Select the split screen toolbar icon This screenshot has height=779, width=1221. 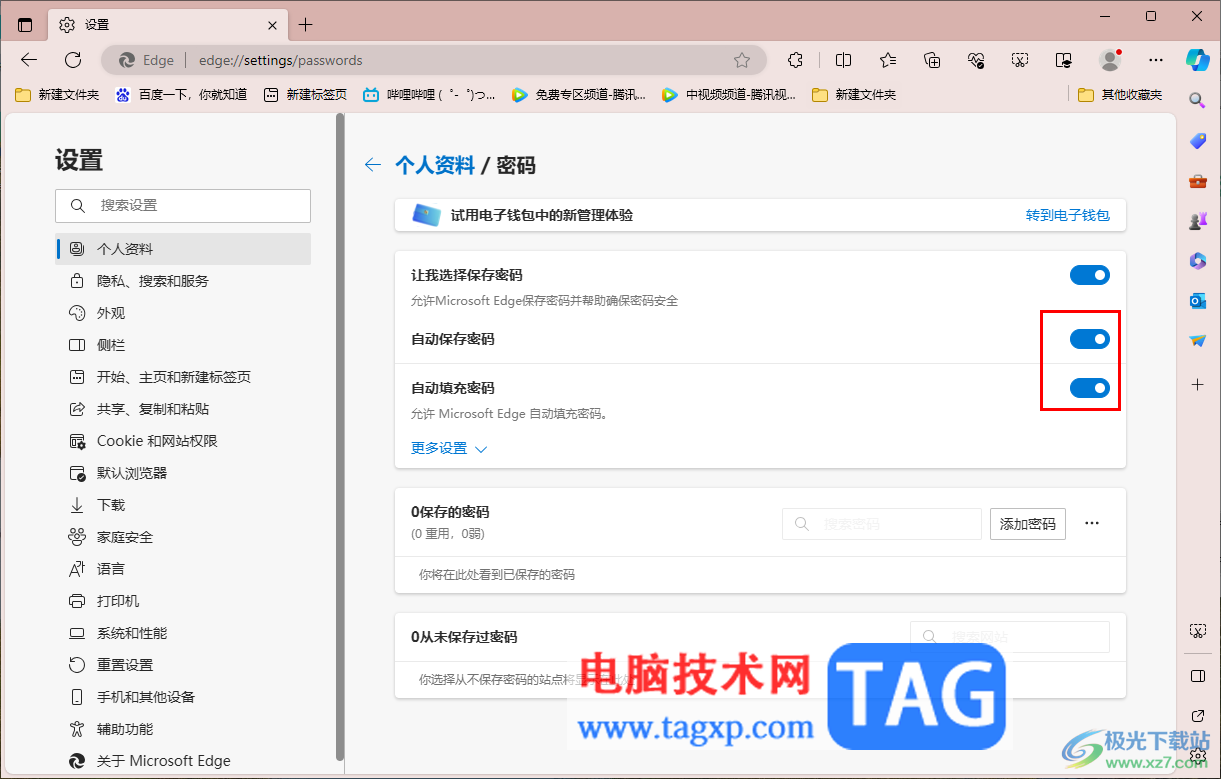(843, 60)
